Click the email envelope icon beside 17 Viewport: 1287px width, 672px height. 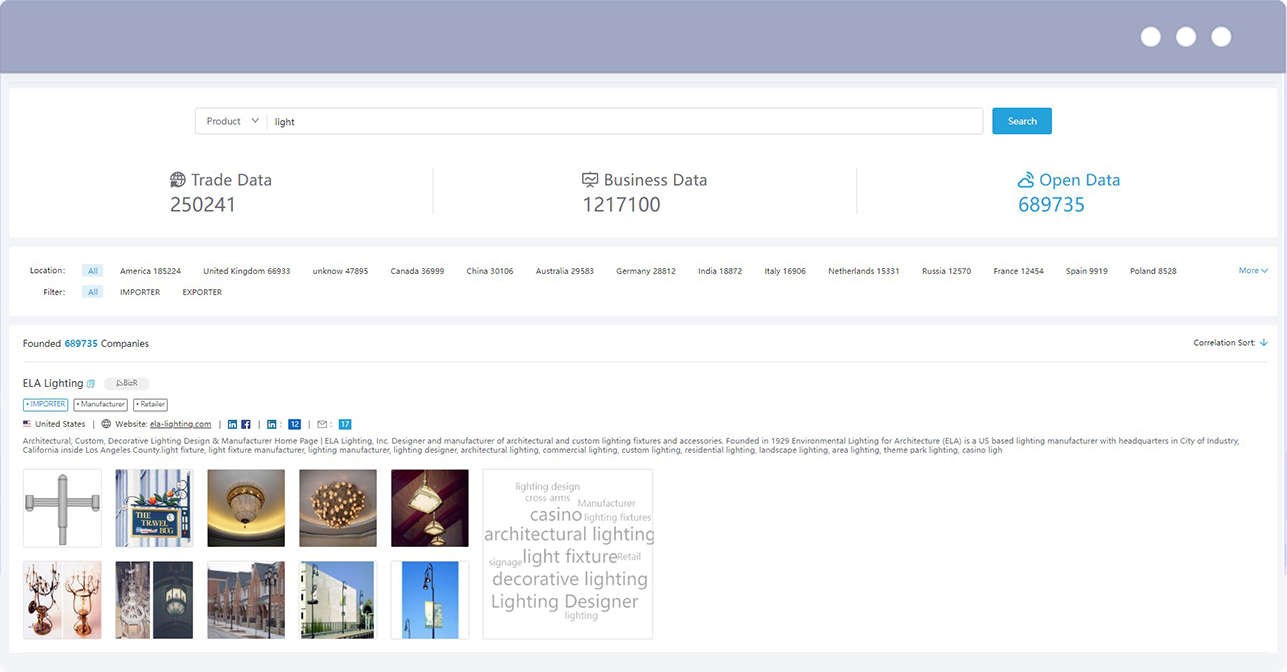pos(323,424)
